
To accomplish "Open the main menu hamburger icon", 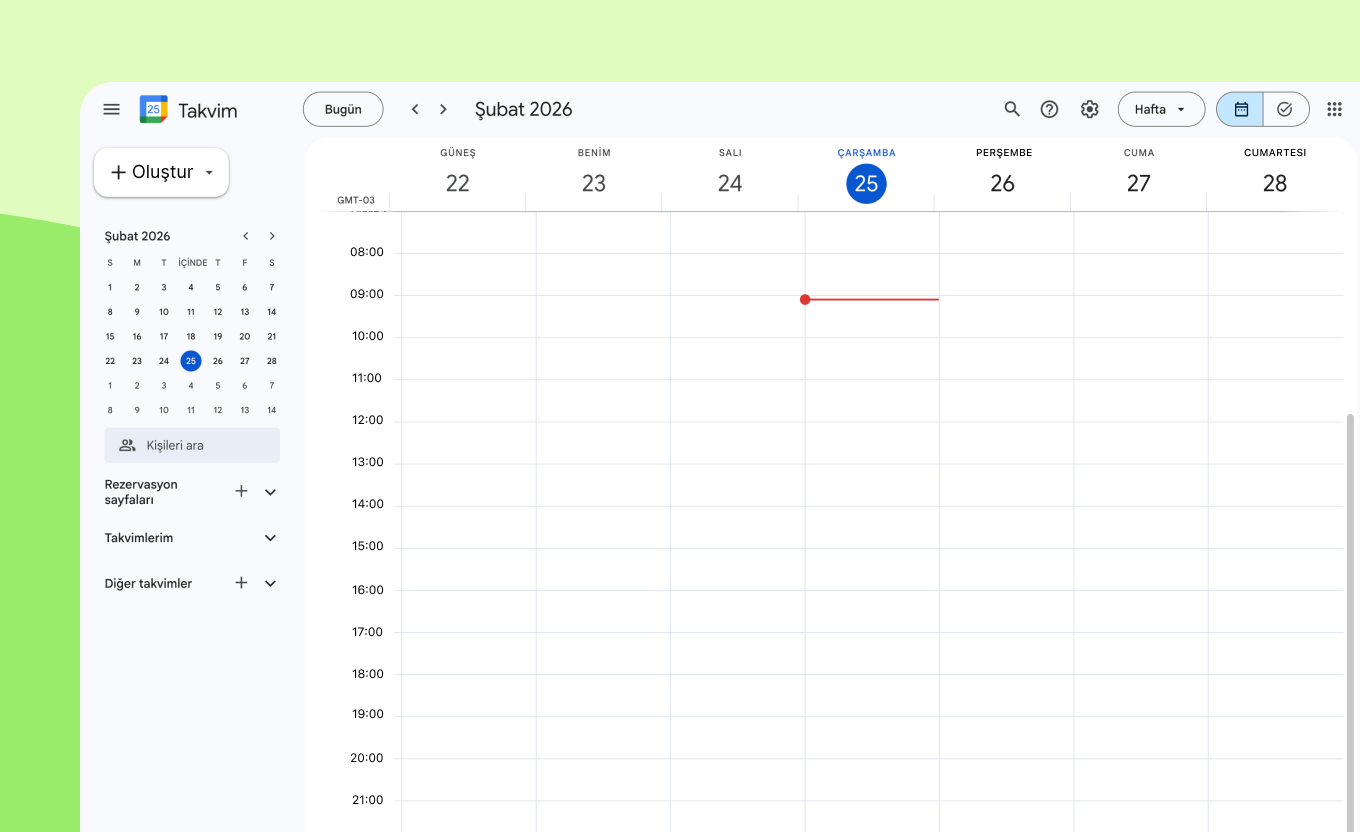I will (112, 110).
